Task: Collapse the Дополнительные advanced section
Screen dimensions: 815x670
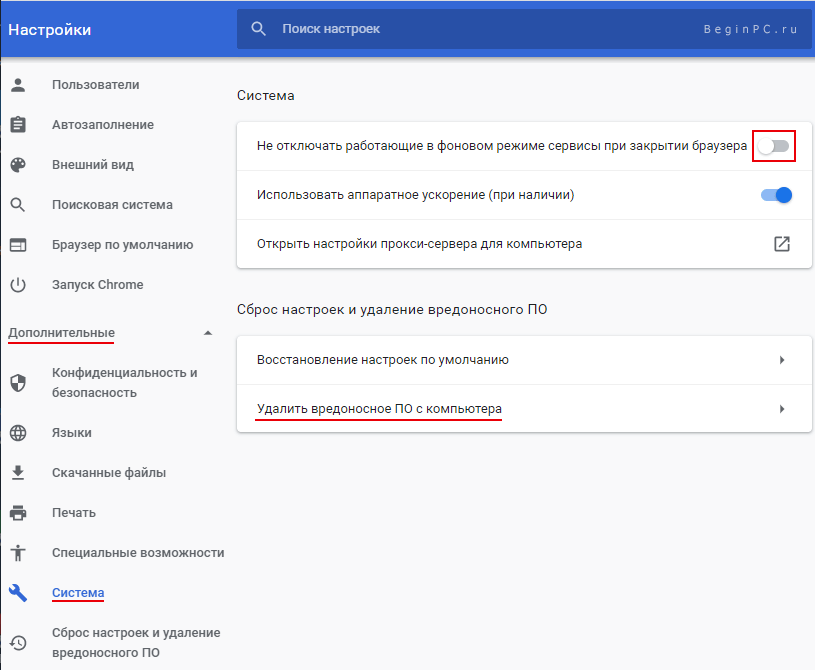Action: 207,333
